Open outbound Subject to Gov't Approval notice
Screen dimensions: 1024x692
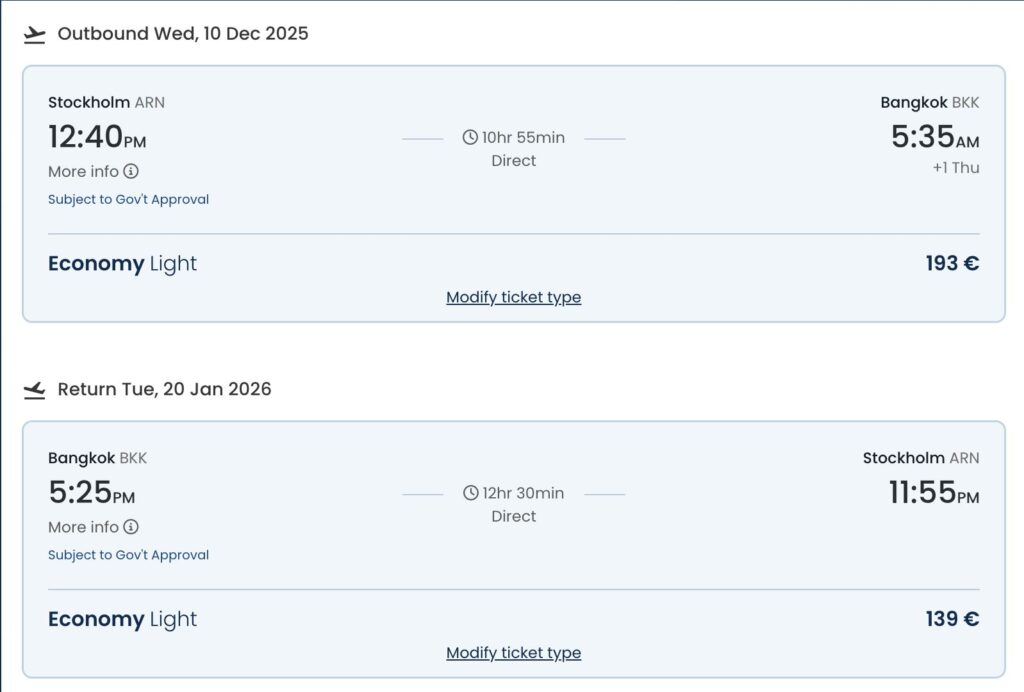tap(128, 199)
